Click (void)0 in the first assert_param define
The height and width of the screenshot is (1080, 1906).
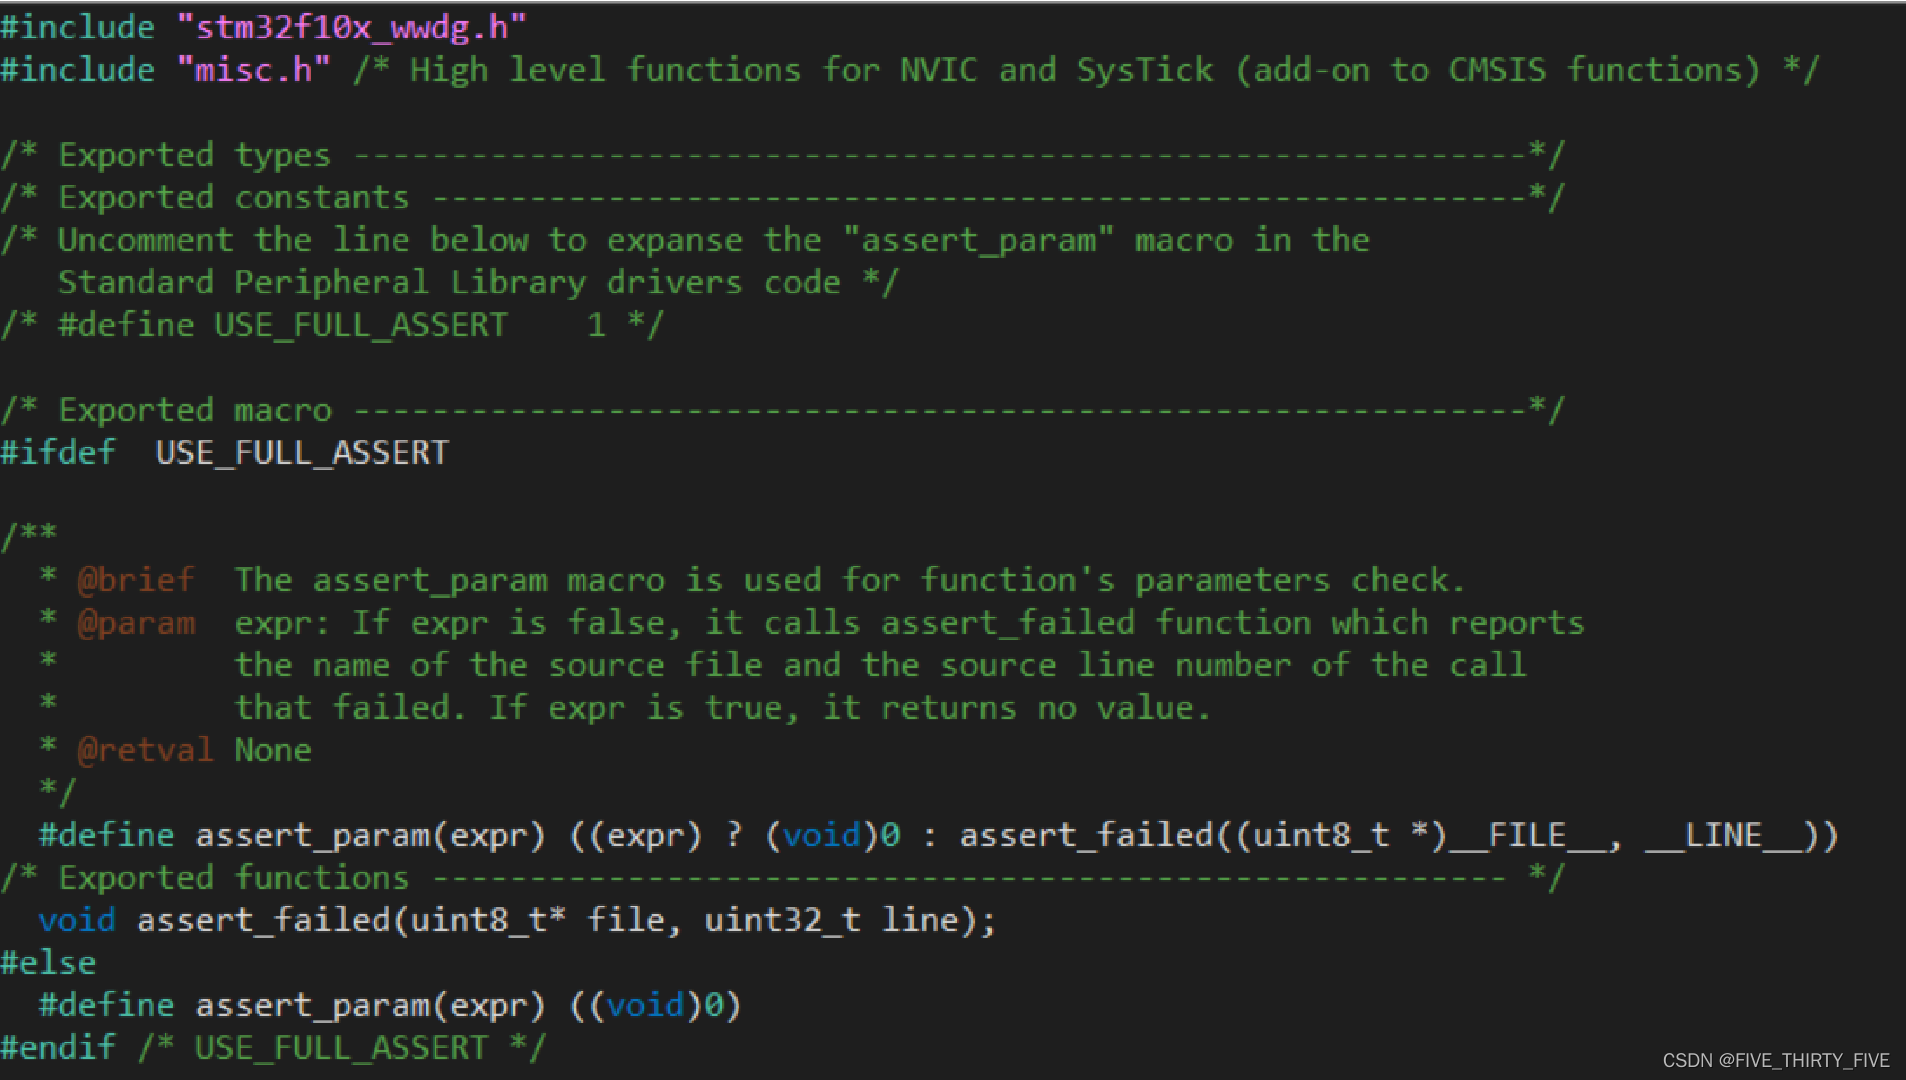(x=833, y=835)
